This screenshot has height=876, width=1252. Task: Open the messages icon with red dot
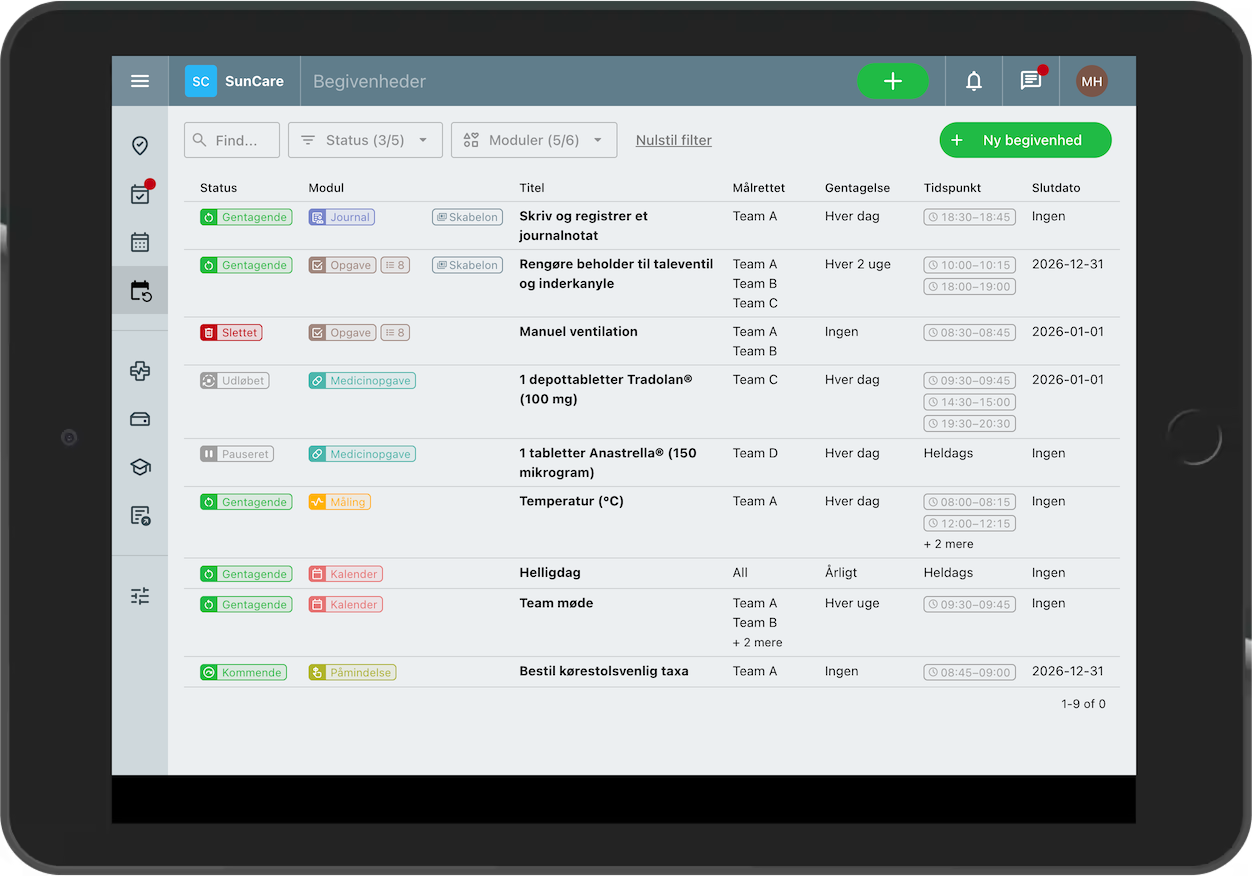click(x=1030, y=81)
